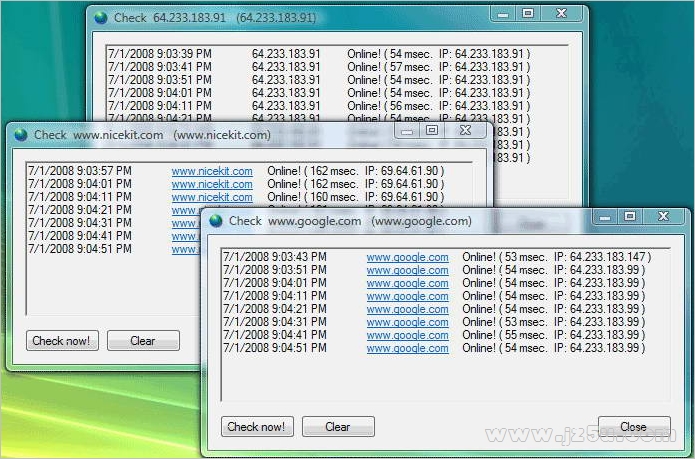Open www.nicekit.com link in 9:03:57 PM row
Image resolution: width=695 pixels, height=459 pixels.
(x=212, y=171)
